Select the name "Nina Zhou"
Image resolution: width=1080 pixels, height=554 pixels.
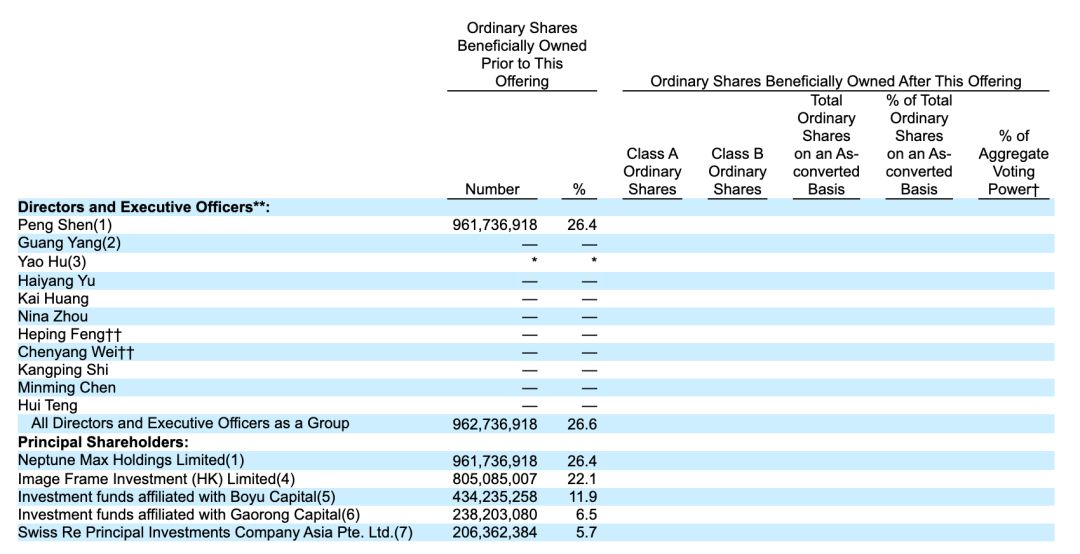53,316
